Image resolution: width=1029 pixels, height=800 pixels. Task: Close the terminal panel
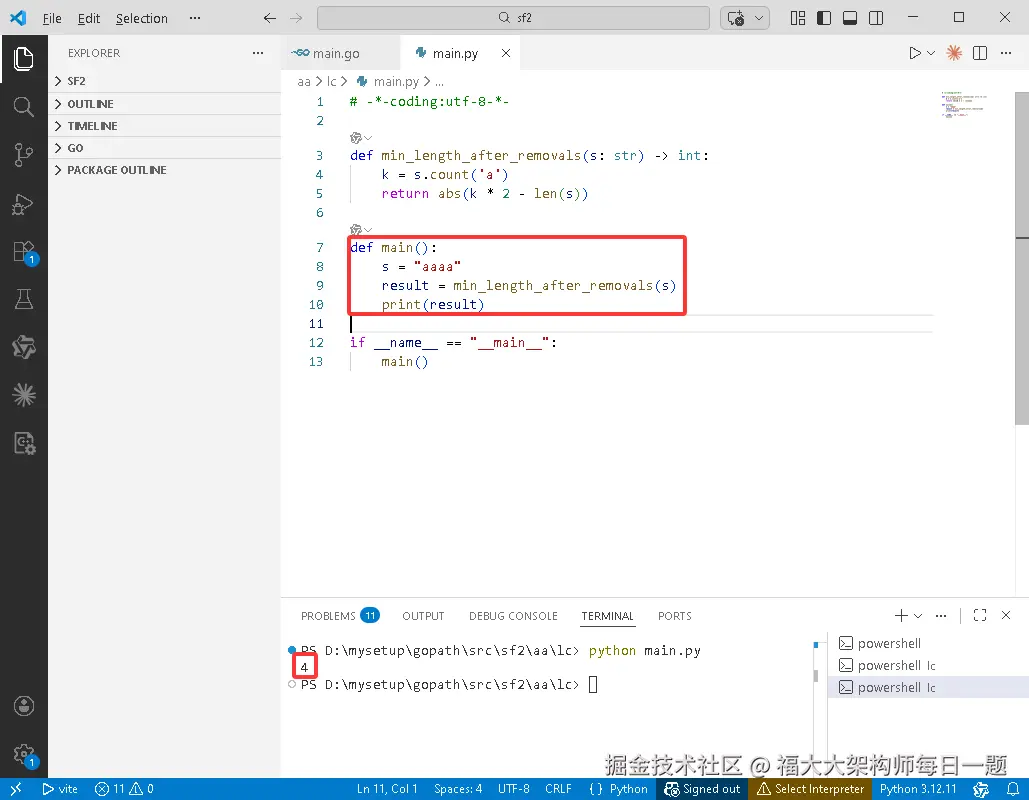coord(1006,616)
